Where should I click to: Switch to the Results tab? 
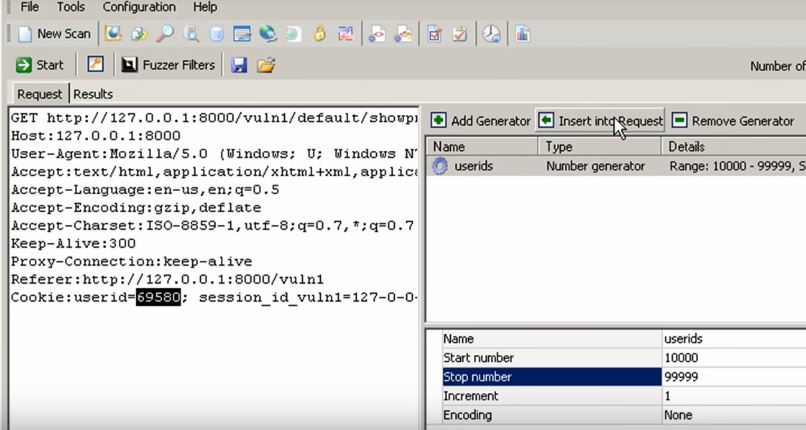tap(93, 94)
